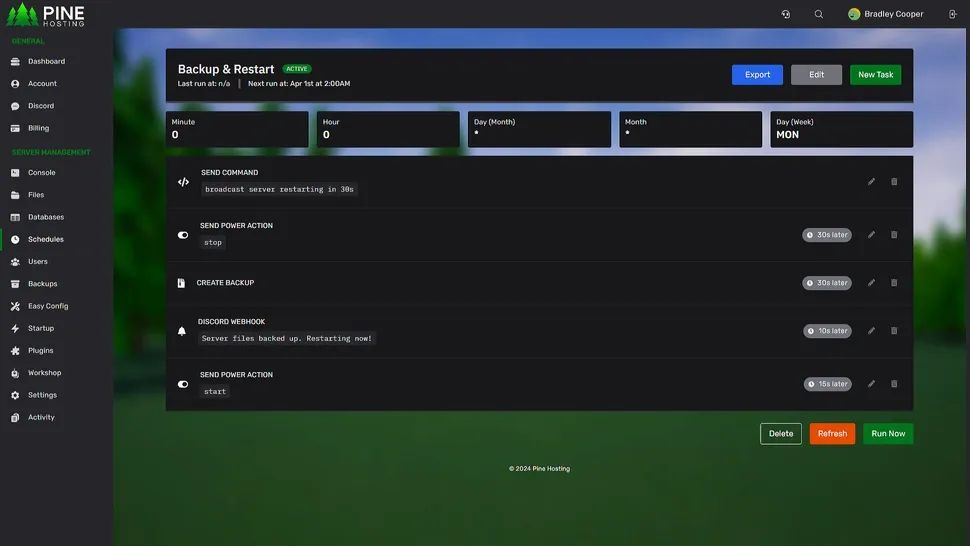Viewport: 970px width, 546px height.
Task: Click the green New Task button
Action: [875, 75]
